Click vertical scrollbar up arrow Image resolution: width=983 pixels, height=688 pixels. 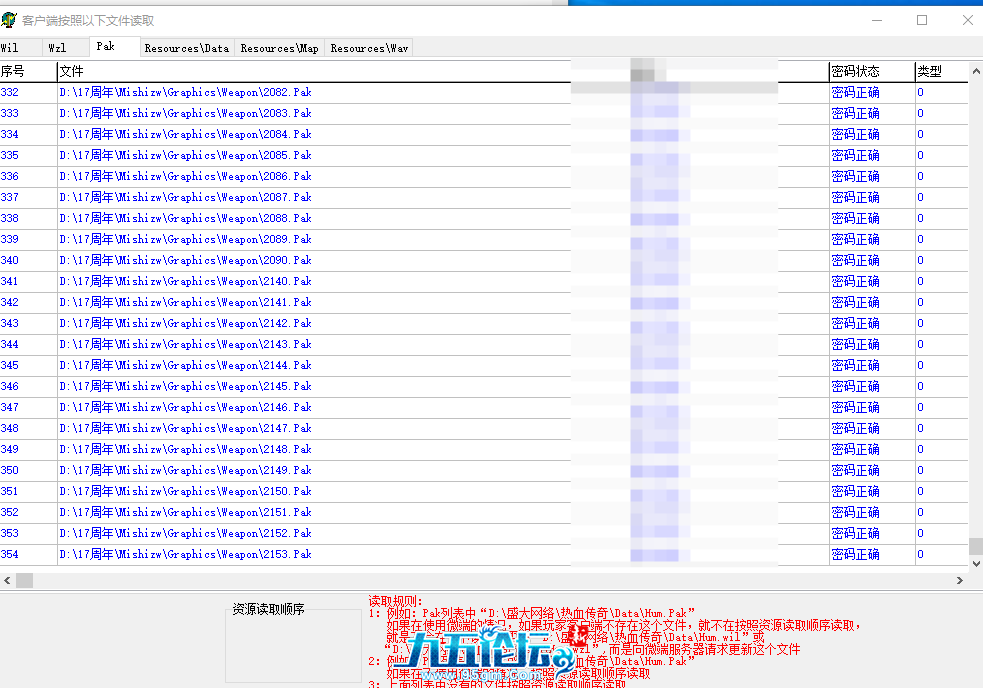pyautogui.click(x=976, y=71)
